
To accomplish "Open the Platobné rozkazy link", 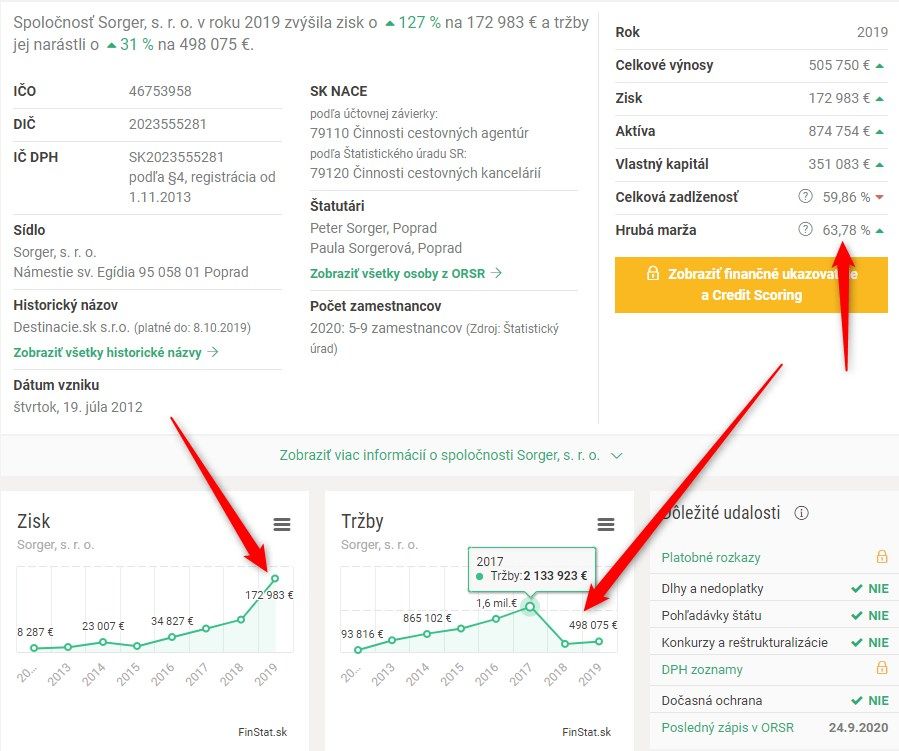I will [711, 557].
